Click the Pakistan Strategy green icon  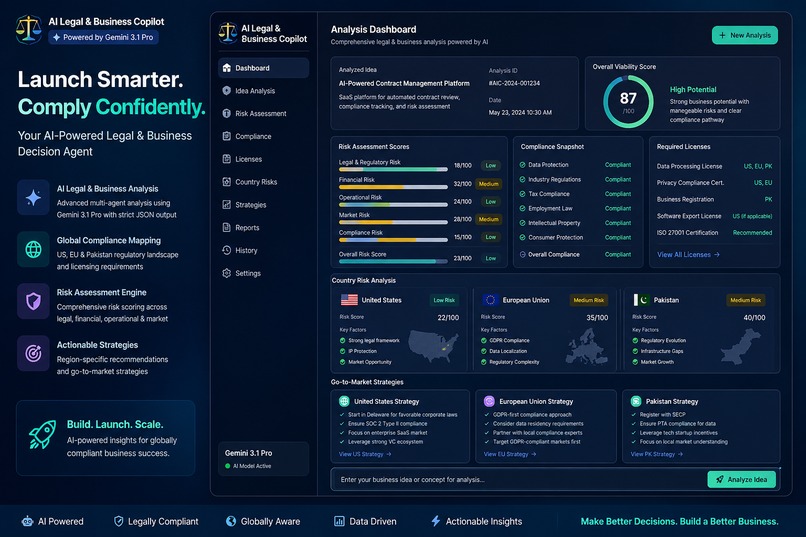pyautogui.click(x=636, y=401)
